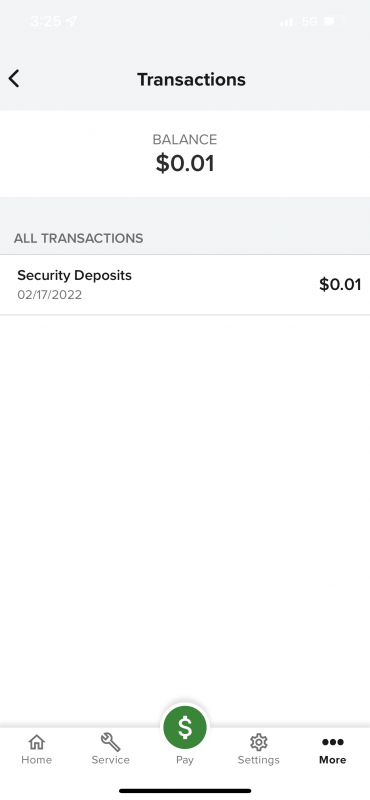This screenshot has height=800, width=370.
Task: Tap the $0.01 transaction amount
Action: [340, 284]
